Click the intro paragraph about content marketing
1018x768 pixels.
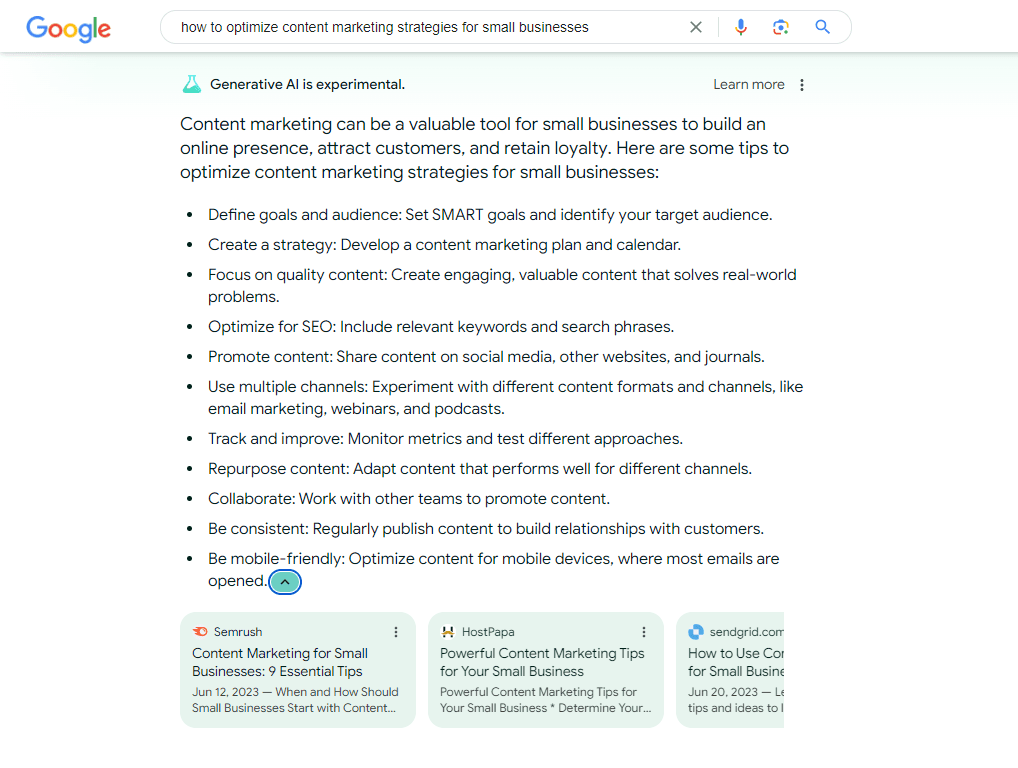[x=484, y=148]
